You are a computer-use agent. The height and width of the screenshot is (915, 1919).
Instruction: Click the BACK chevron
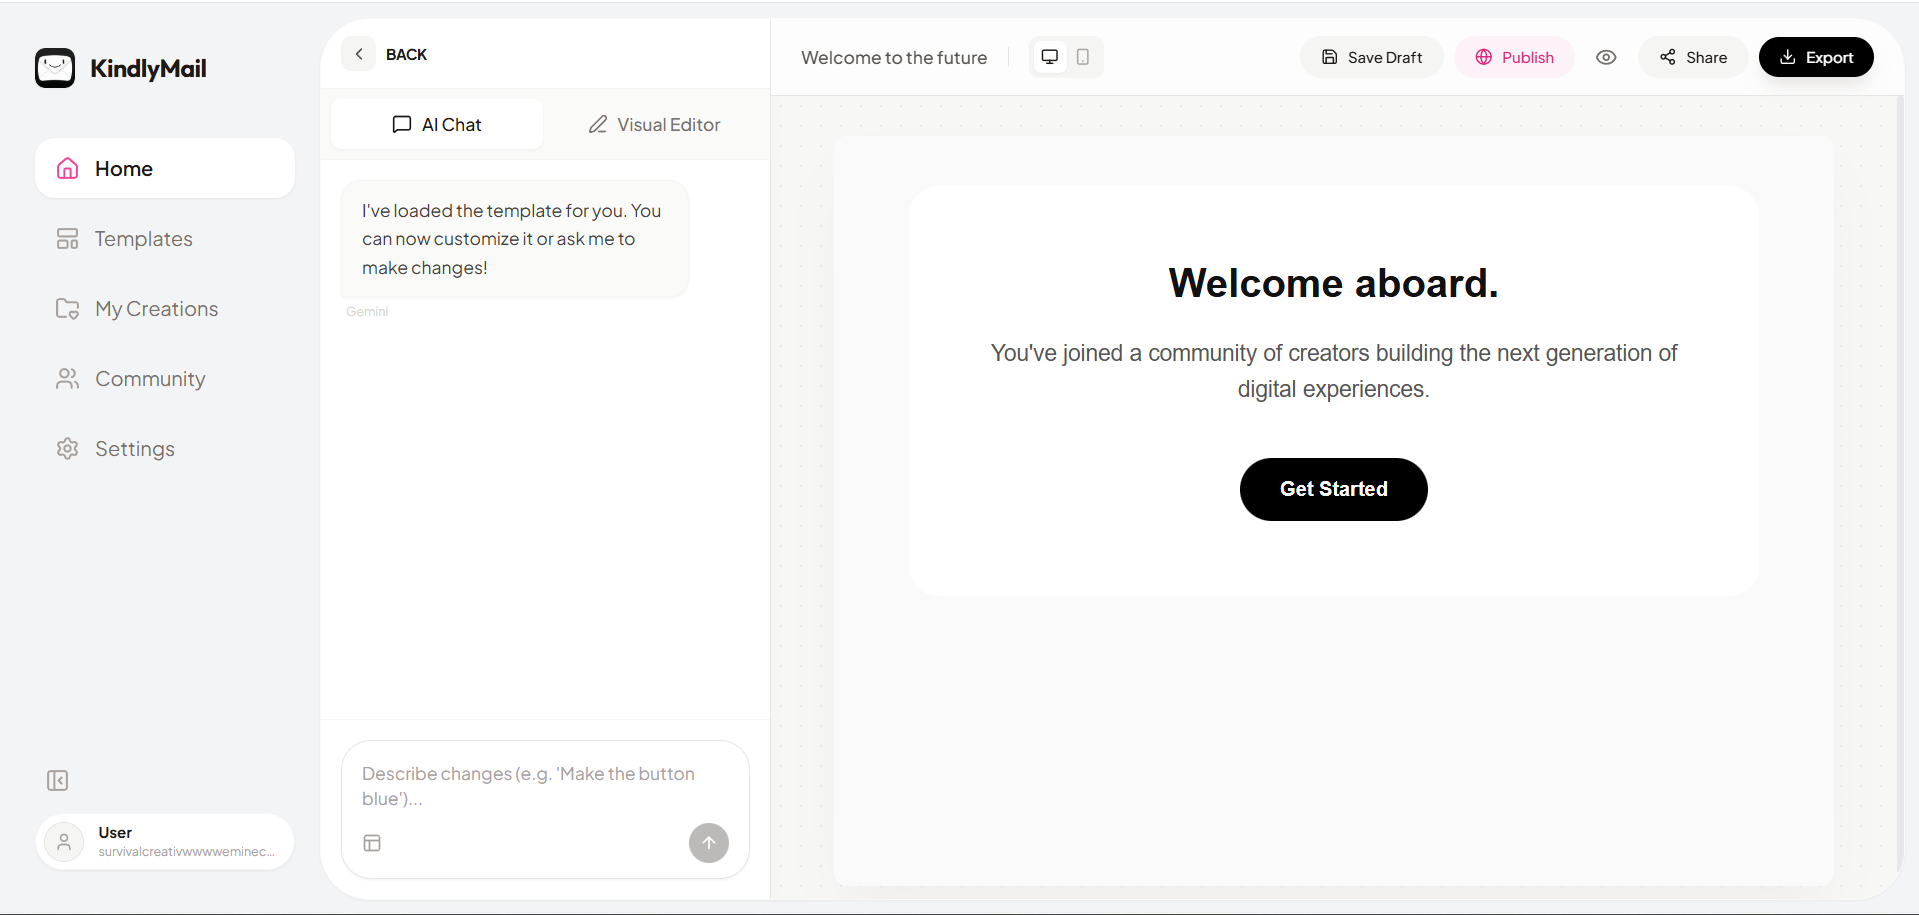(358, 53)
